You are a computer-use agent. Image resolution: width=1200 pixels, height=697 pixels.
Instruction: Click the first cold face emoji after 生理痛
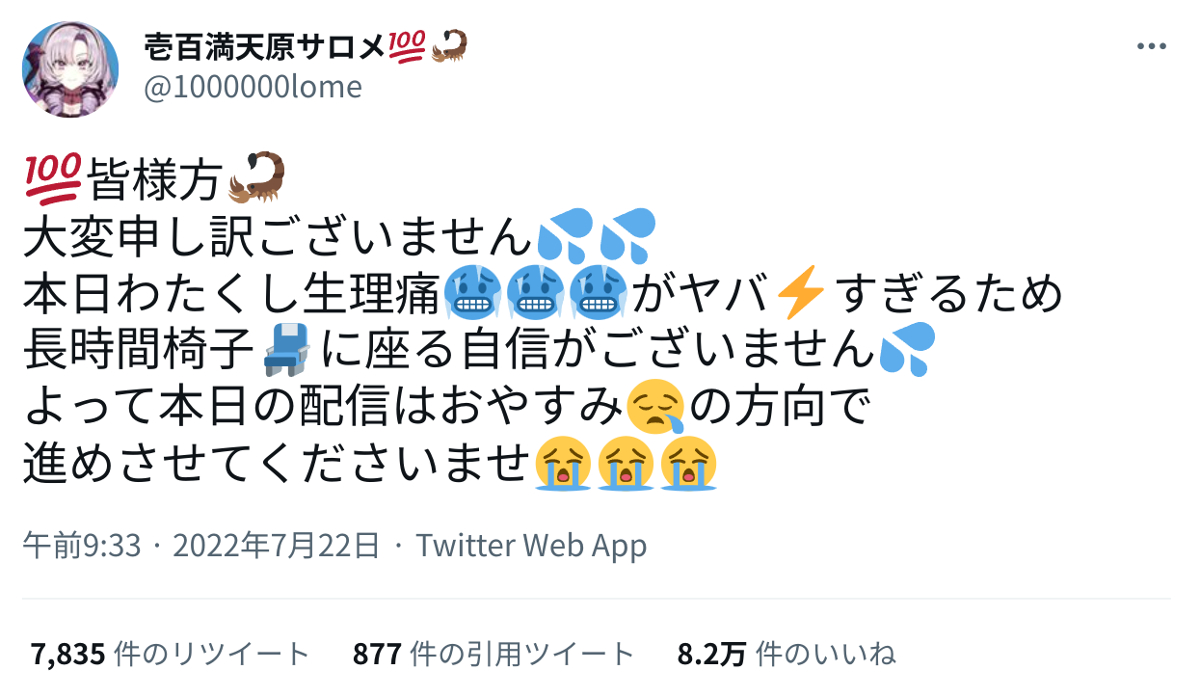(472, 291)
